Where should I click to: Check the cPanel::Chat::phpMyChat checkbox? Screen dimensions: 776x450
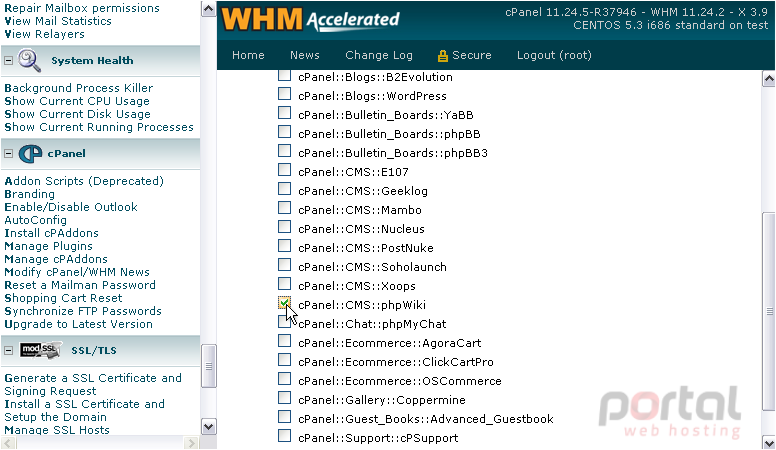coord(284,322)
